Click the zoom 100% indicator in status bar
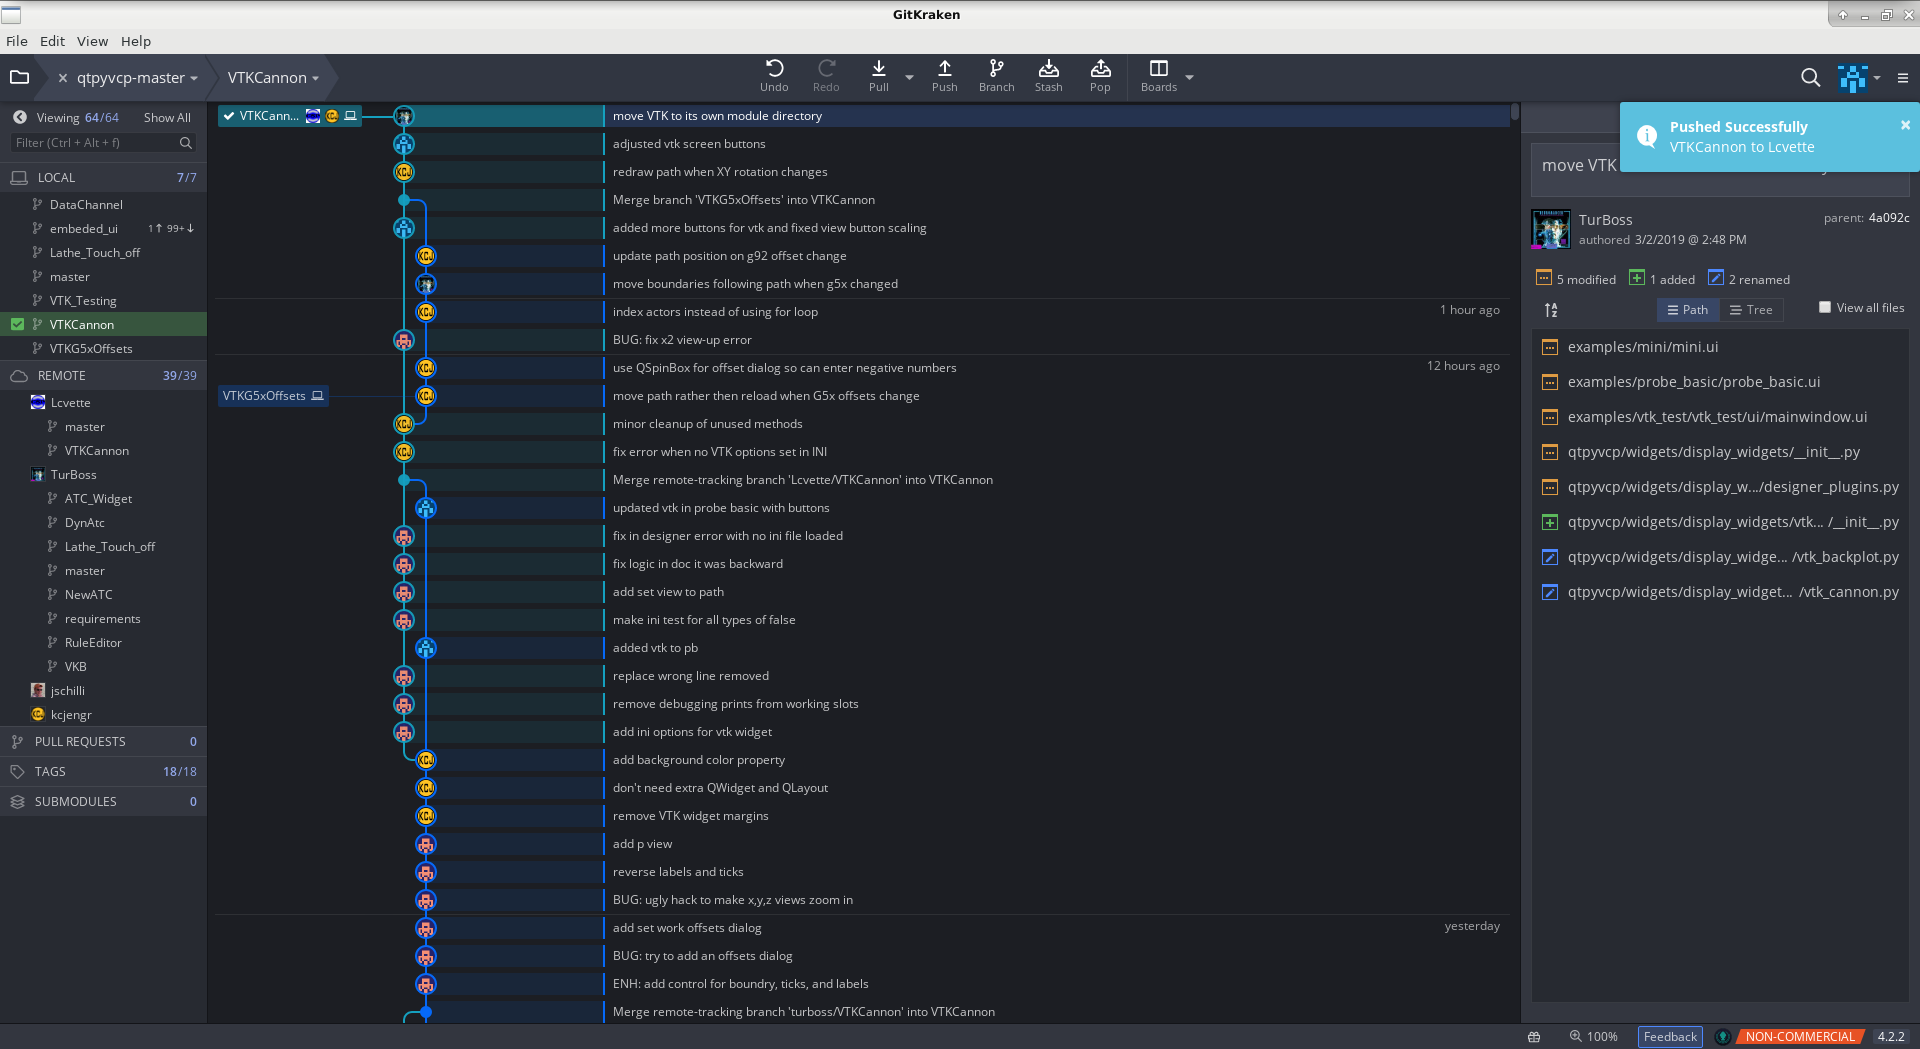1920x1049 pixels. click(1593, 1037)
